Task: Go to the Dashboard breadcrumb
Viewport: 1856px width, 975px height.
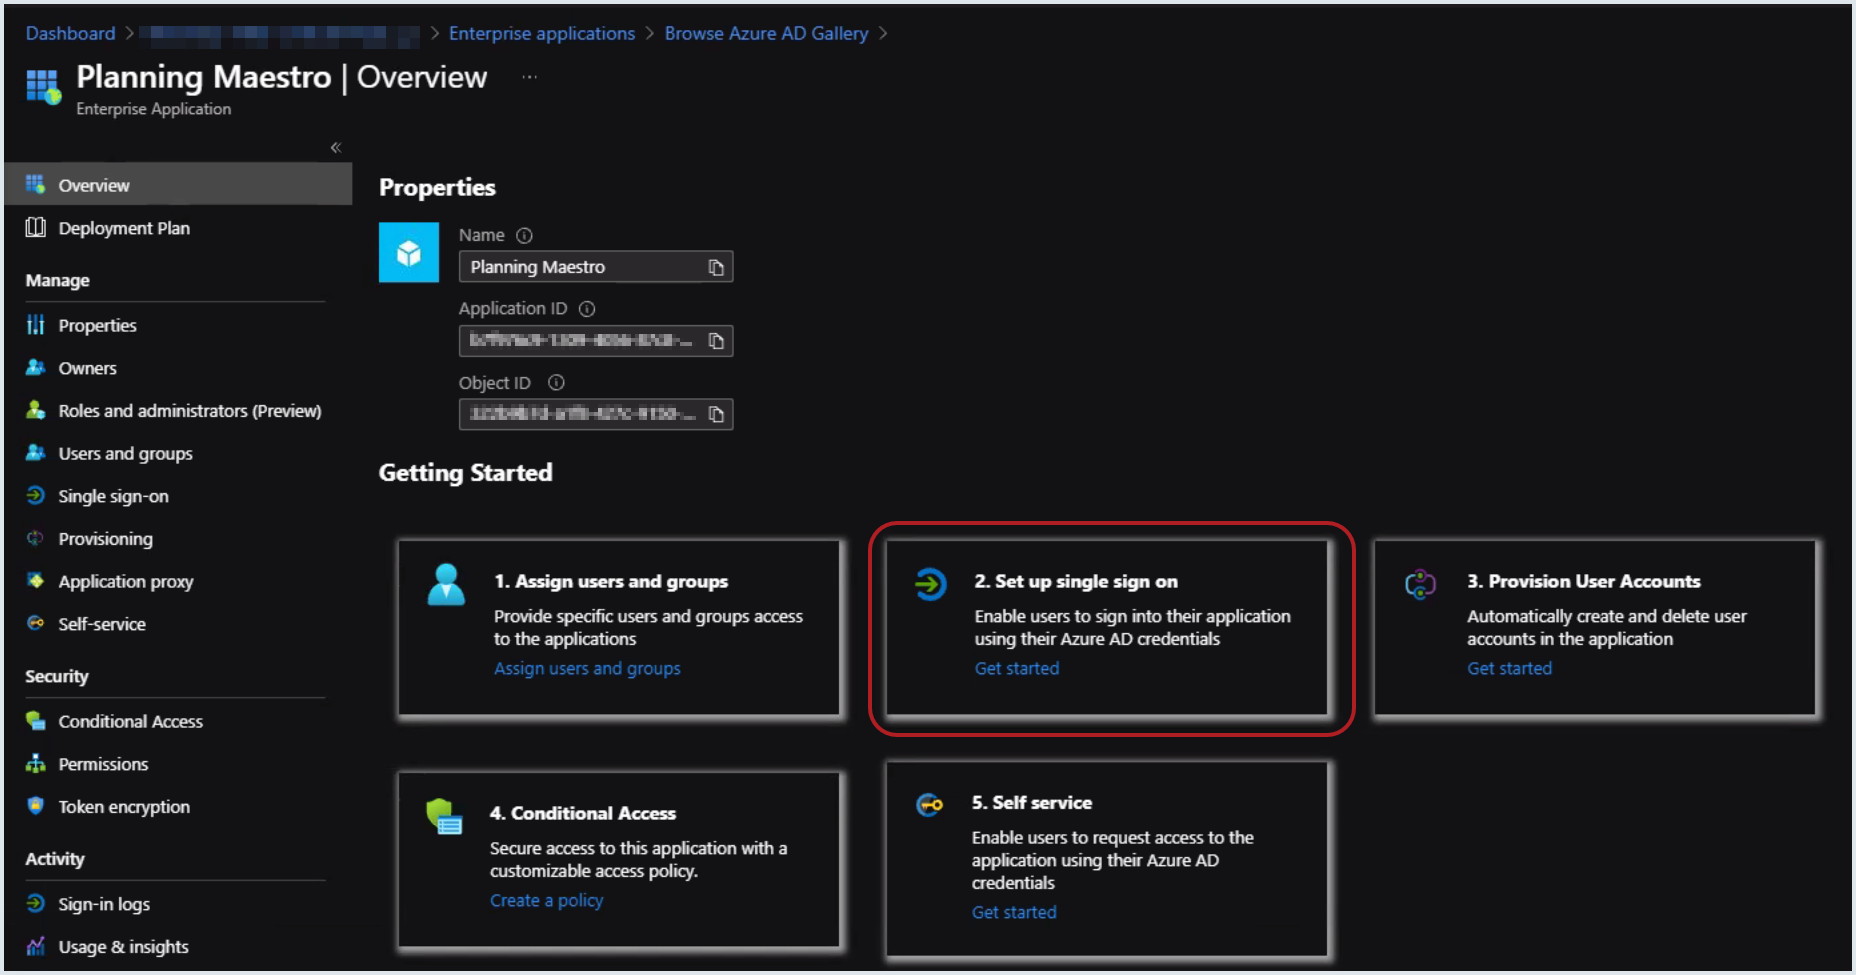Action: (70, 33)
